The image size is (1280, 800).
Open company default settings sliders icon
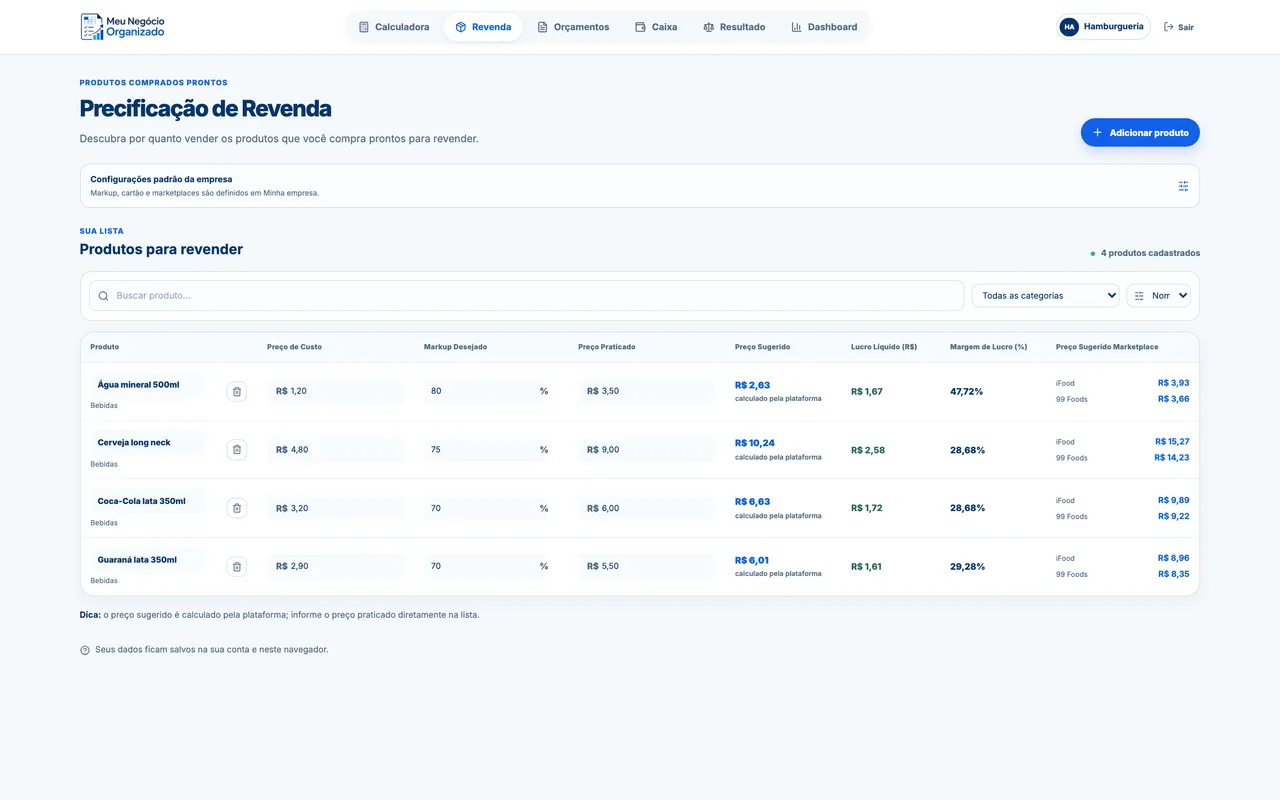pos(1183,186)
